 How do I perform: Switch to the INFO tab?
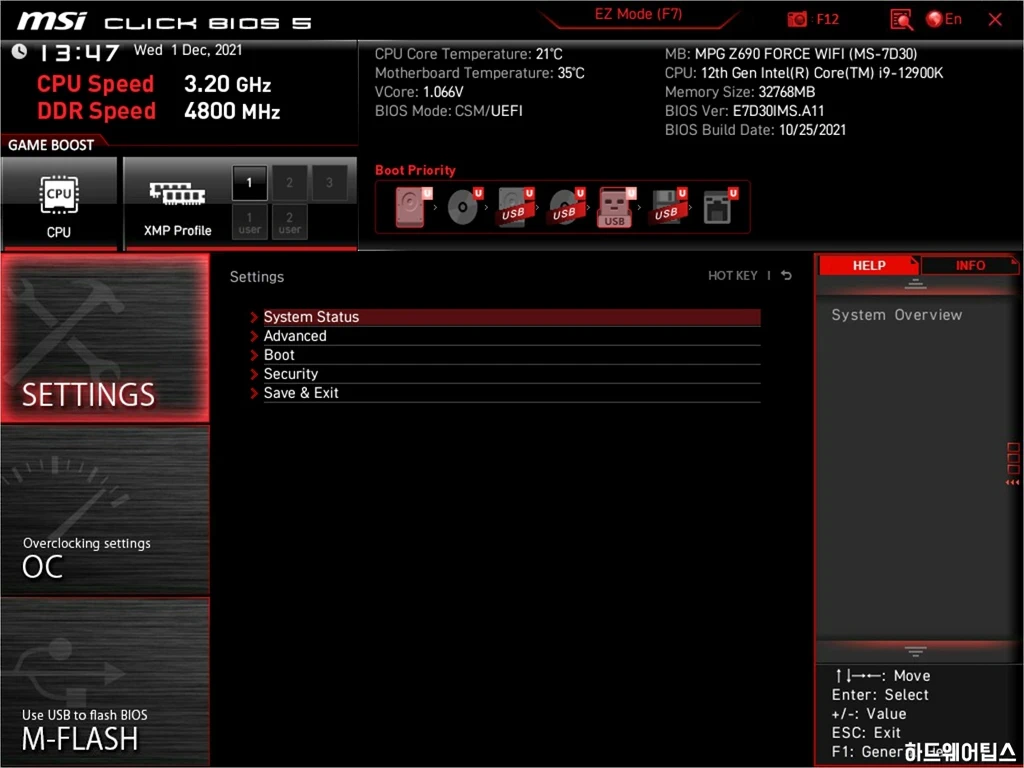tap(970, 265)
